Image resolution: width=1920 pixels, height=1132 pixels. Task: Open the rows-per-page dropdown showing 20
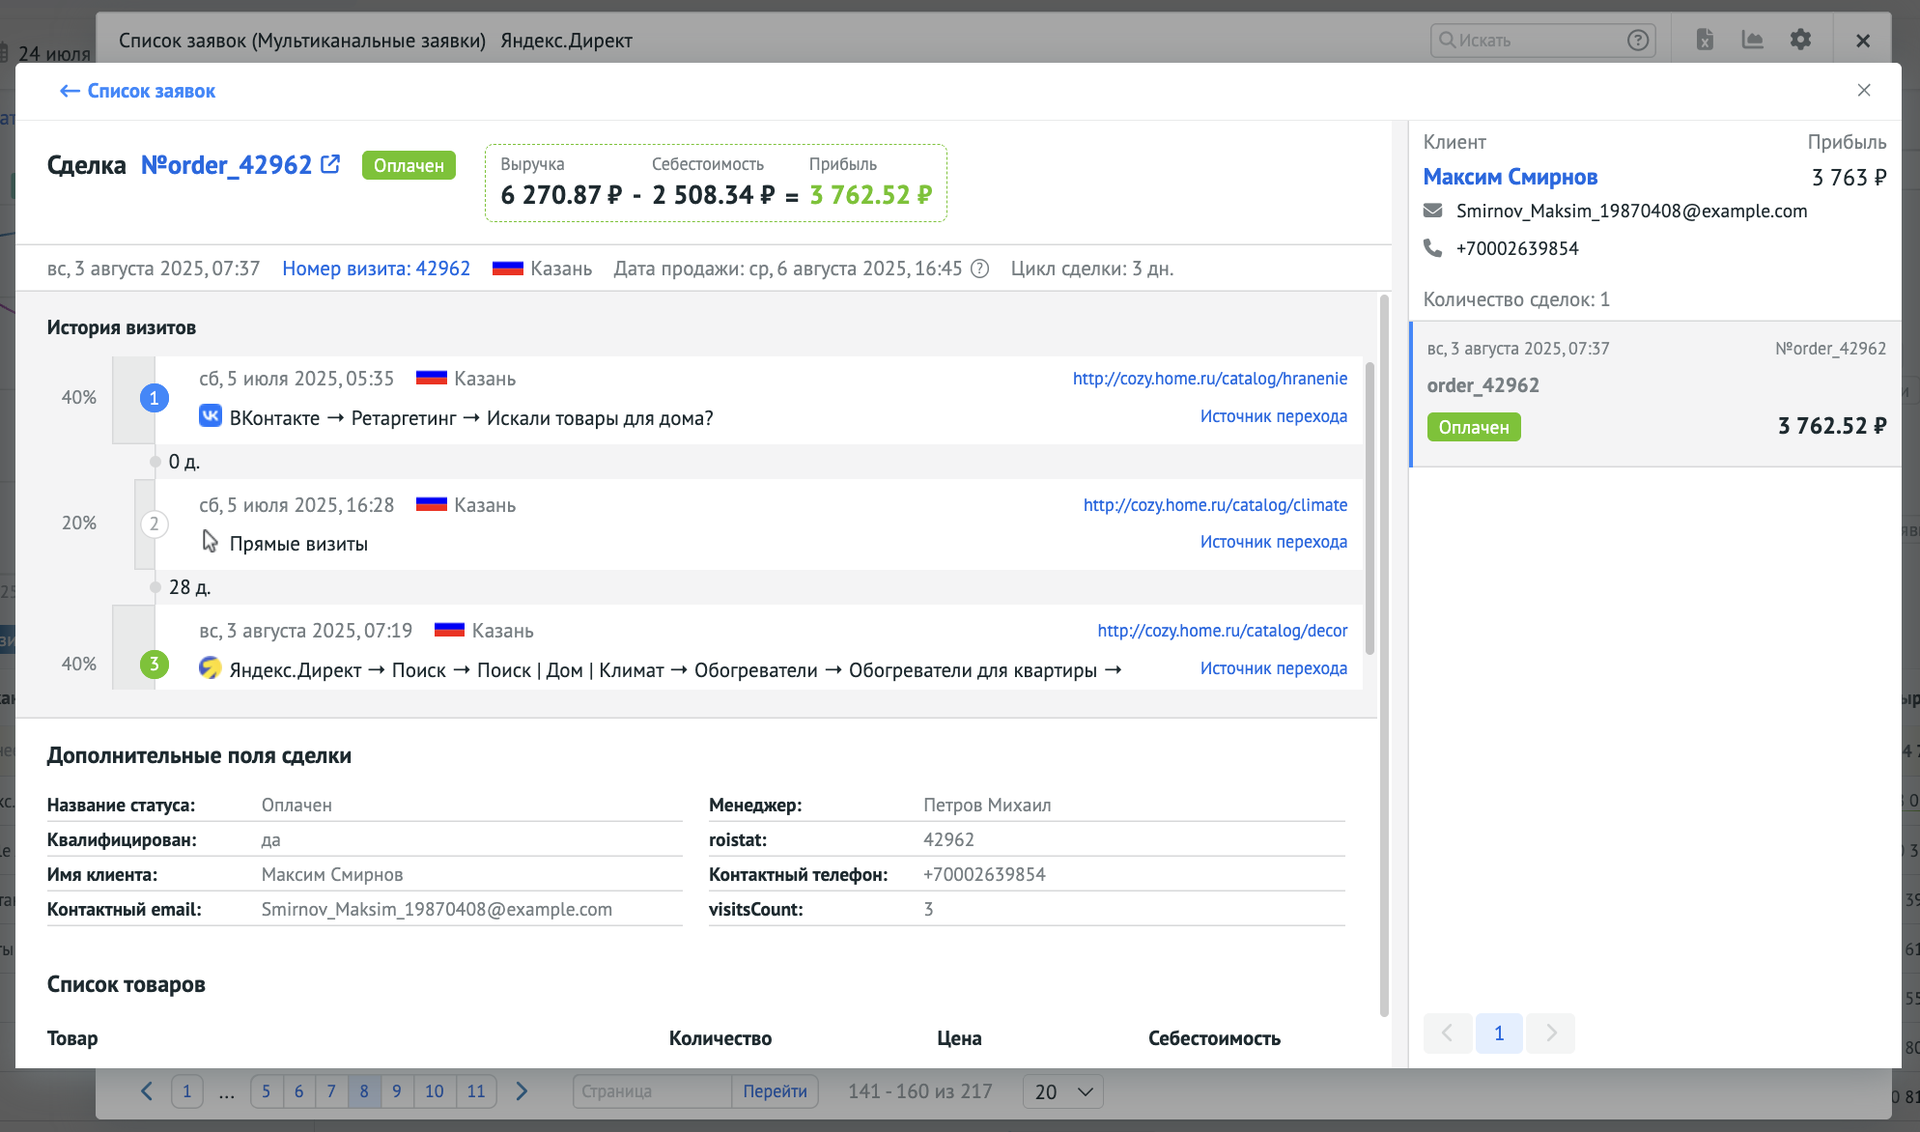(x=1062, y=1091)
